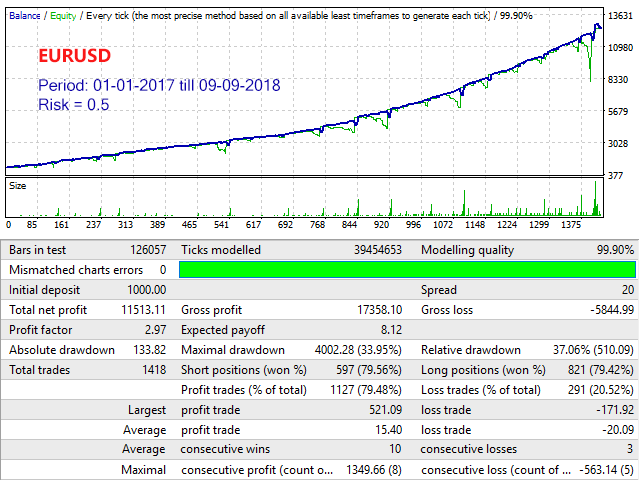Click the 'Ticks modelled' label
Image resolution: width=640 pixels, height=480 pixels.
click(221, 250)
